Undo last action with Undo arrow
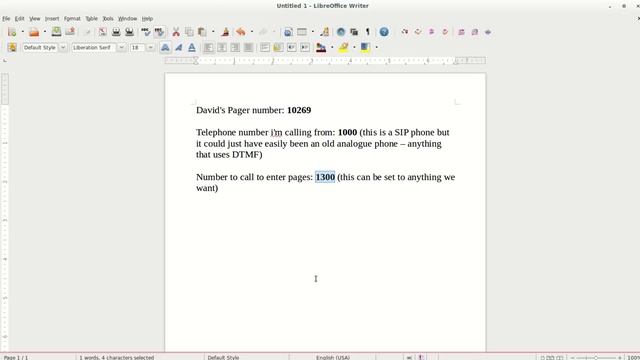This screenshot has height=360, width=640. 241,32
